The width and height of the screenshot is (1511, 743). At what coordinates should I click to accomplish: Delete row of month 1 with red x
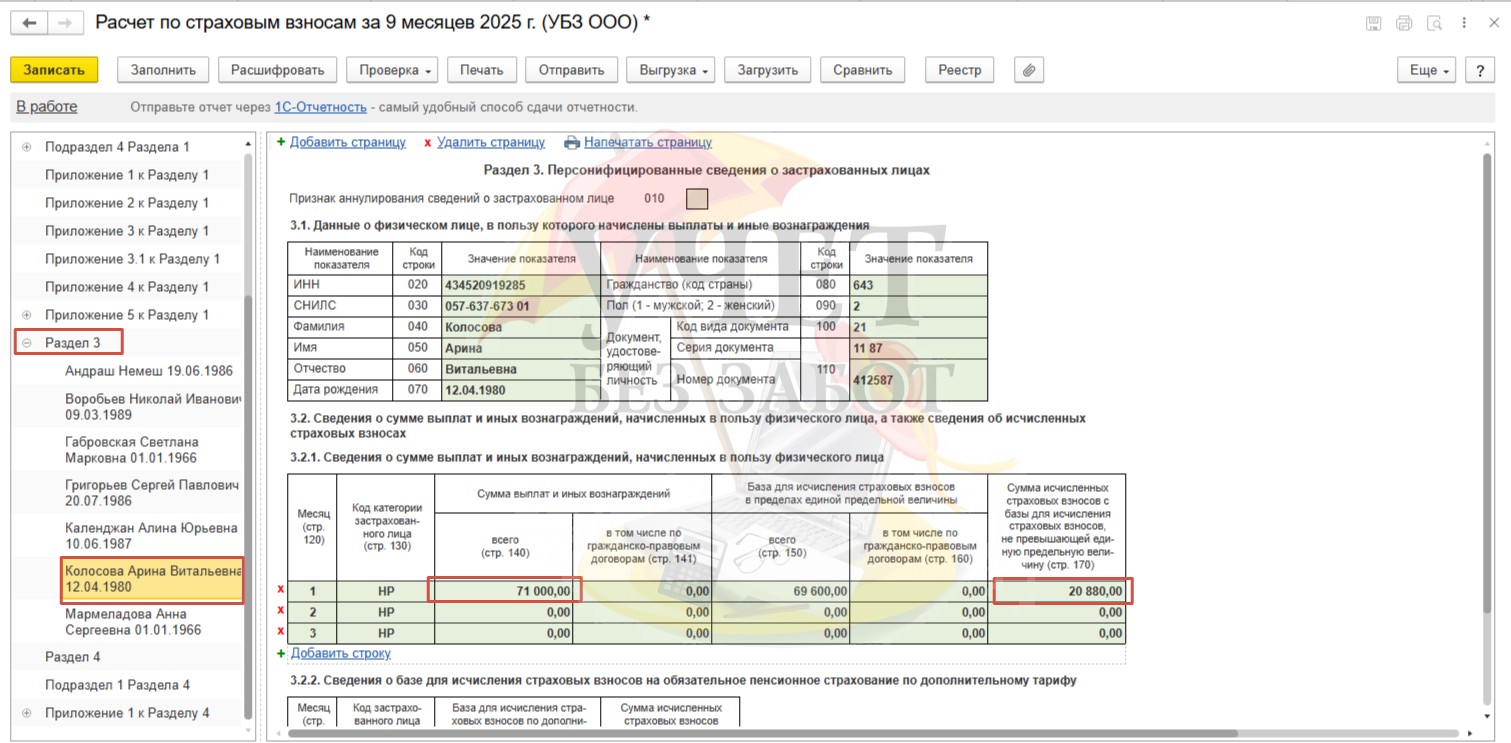(280, 590)
